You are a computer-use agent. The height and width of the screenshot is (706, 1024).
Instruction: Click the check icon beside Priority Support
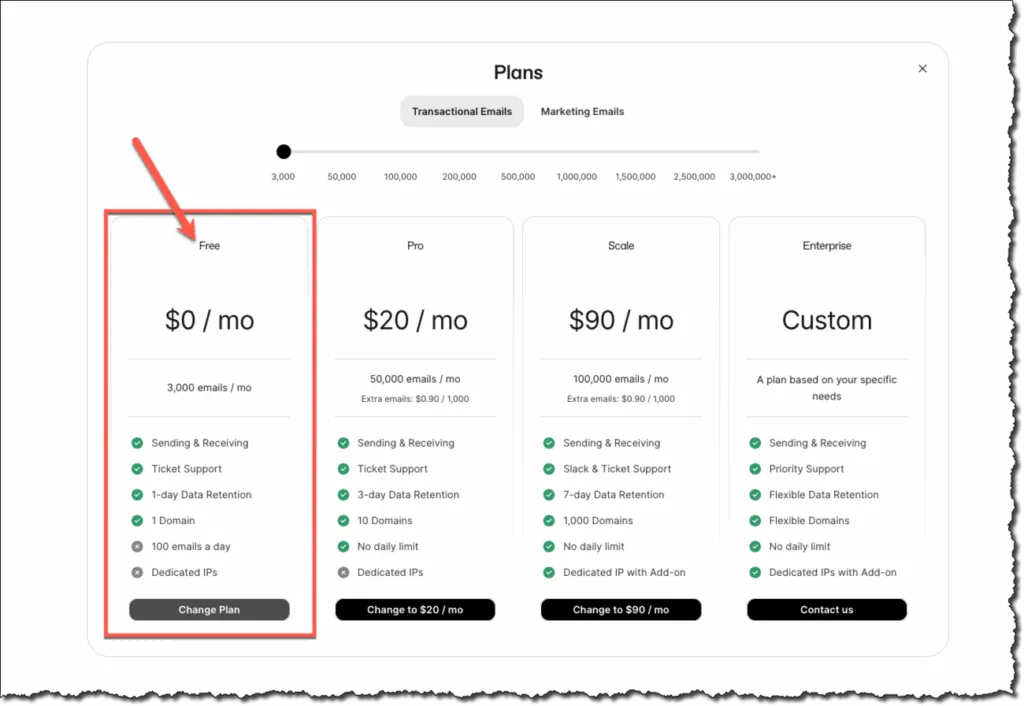click(x=755, y=469)
